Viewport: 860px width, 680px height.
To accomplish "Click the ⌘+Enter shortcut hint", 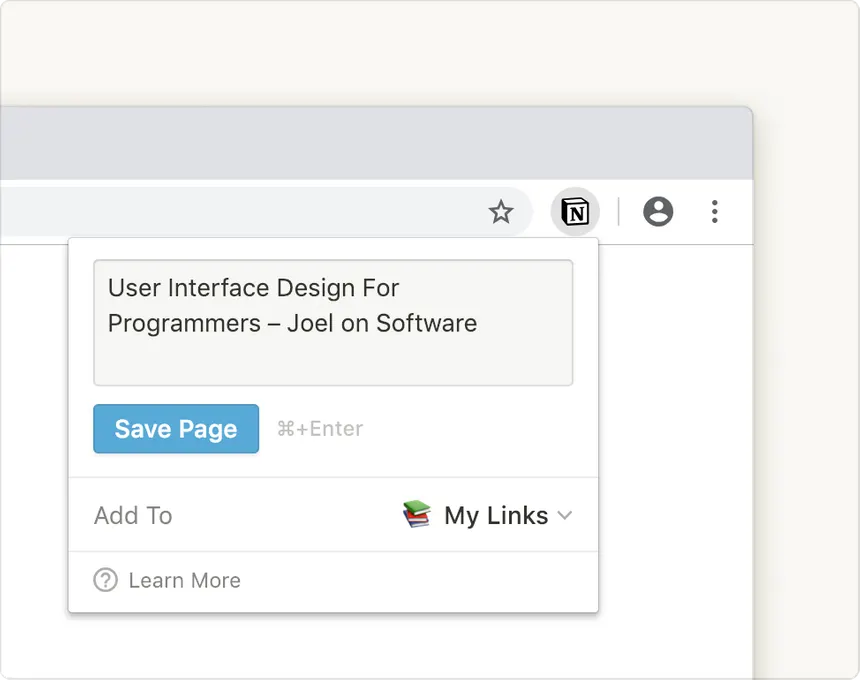I will tap(320, 429).
